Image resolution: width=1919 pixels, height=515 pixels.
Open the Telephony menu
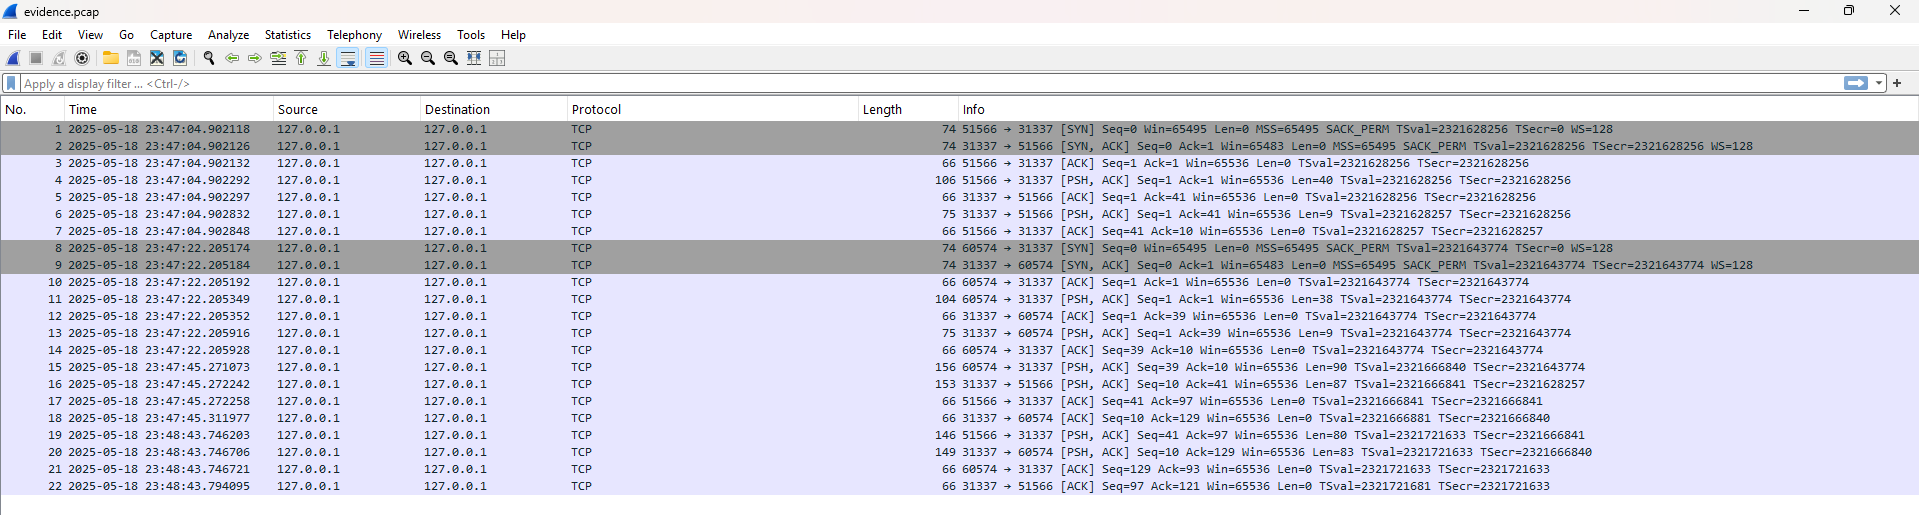(x=354, y=34)
